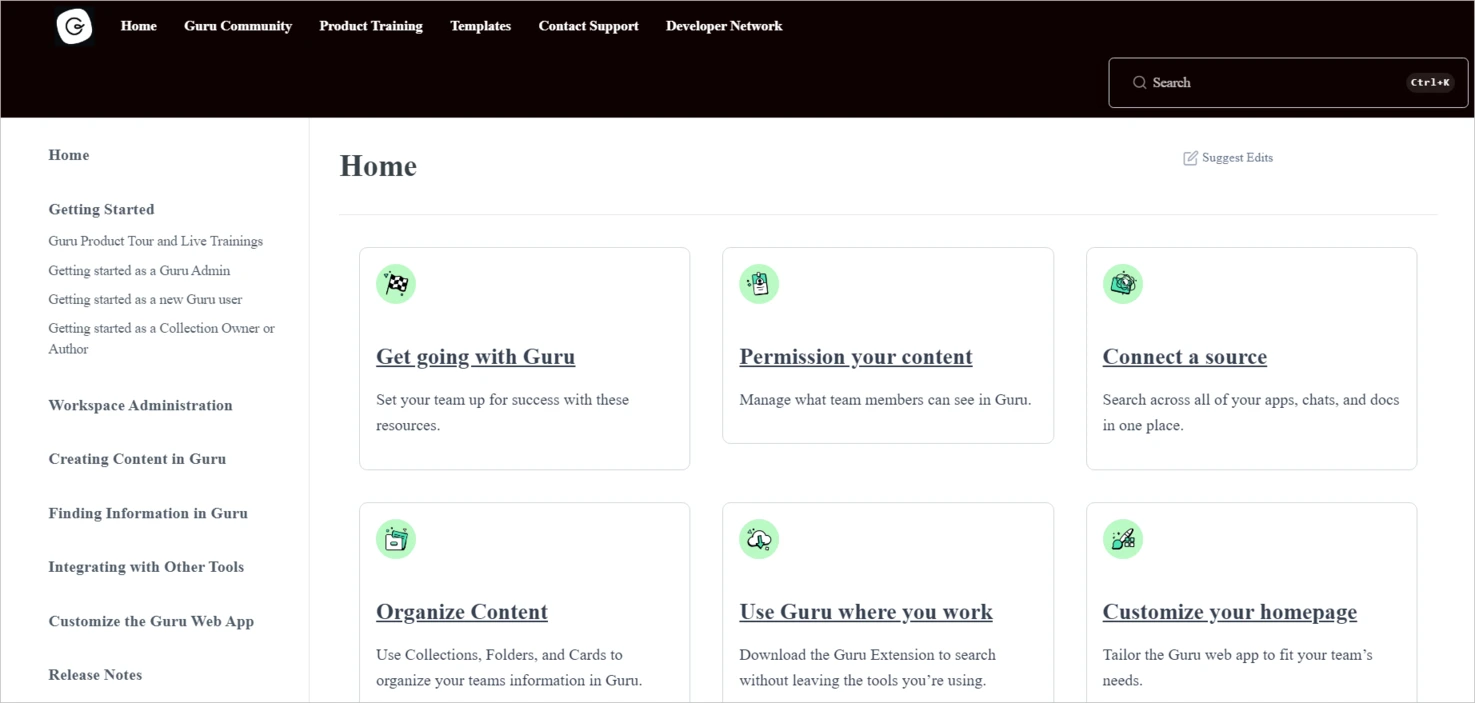Expand the Creating Content in Guru section

click(137, 459)
